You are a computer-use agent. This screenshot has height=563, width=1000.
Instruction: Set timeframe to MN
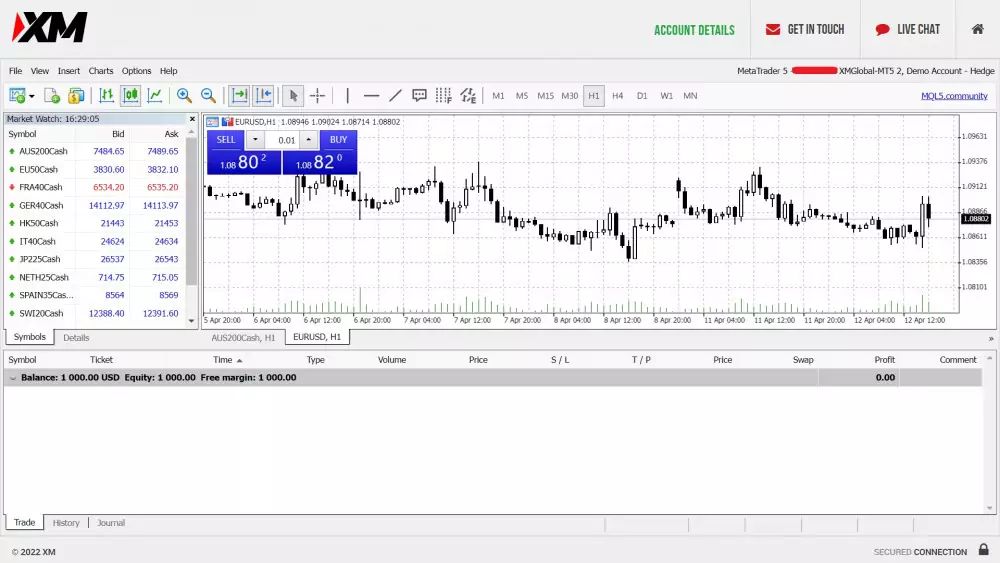(x=690, y=96)
